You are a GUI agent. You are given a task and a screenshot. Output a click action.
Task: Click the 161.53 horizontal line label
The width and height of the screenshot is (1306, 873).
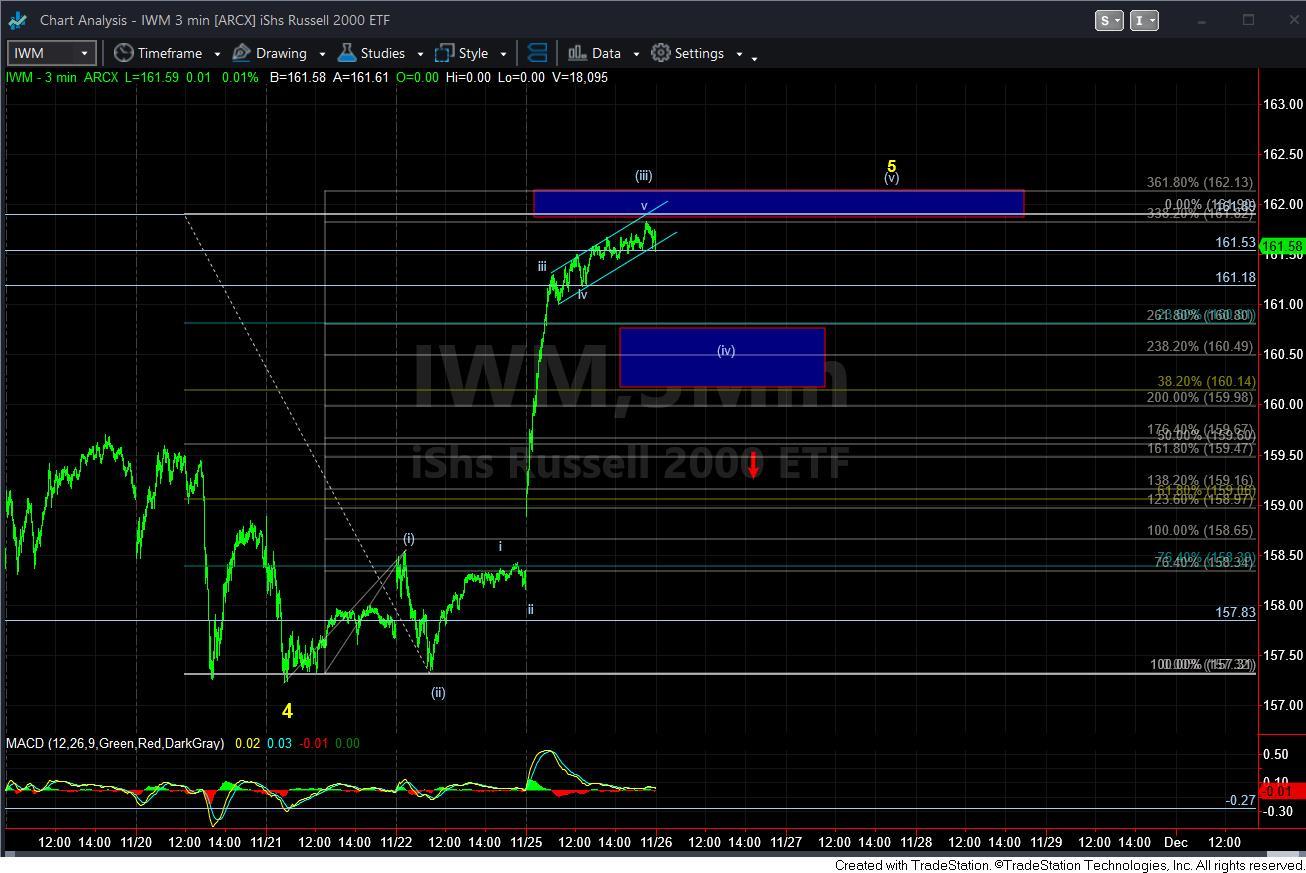pos(1235,242)
